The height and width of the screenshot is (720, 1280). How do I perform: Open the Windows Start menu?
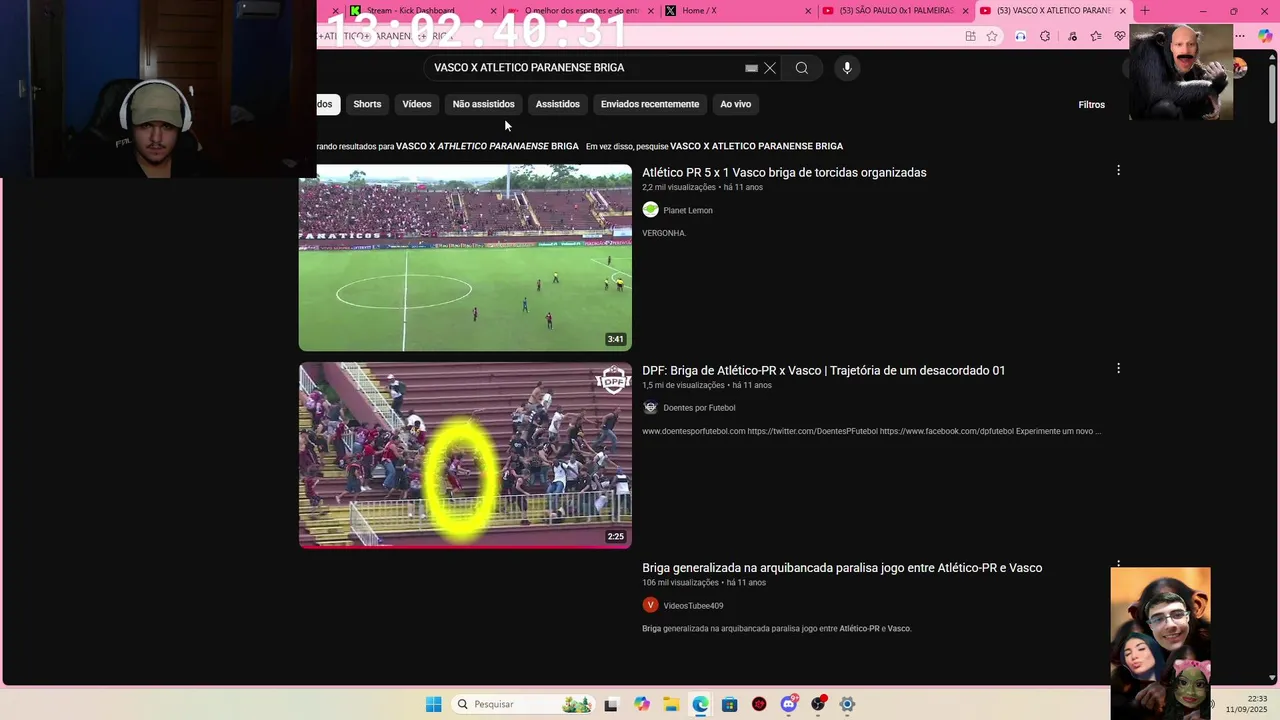click(x=433, y=704)
